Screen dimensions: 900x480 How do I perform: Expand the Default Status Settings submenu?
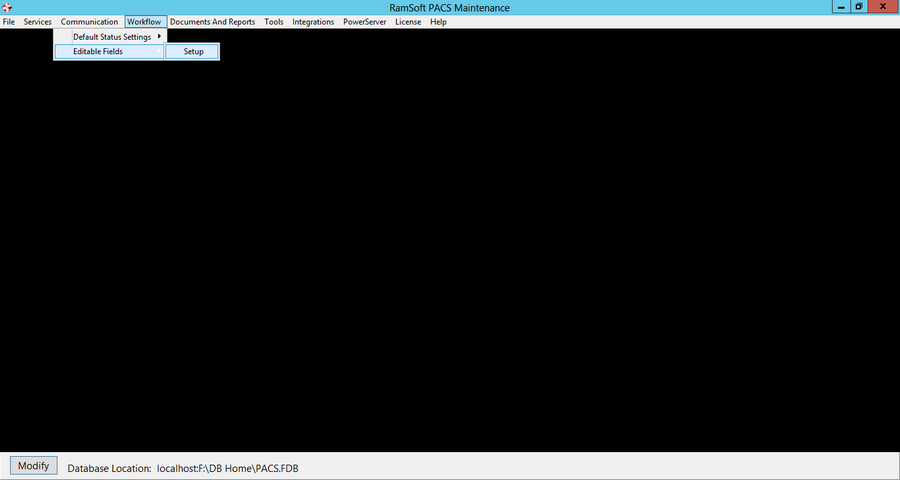pyautogui.click(x=112, y=37)
